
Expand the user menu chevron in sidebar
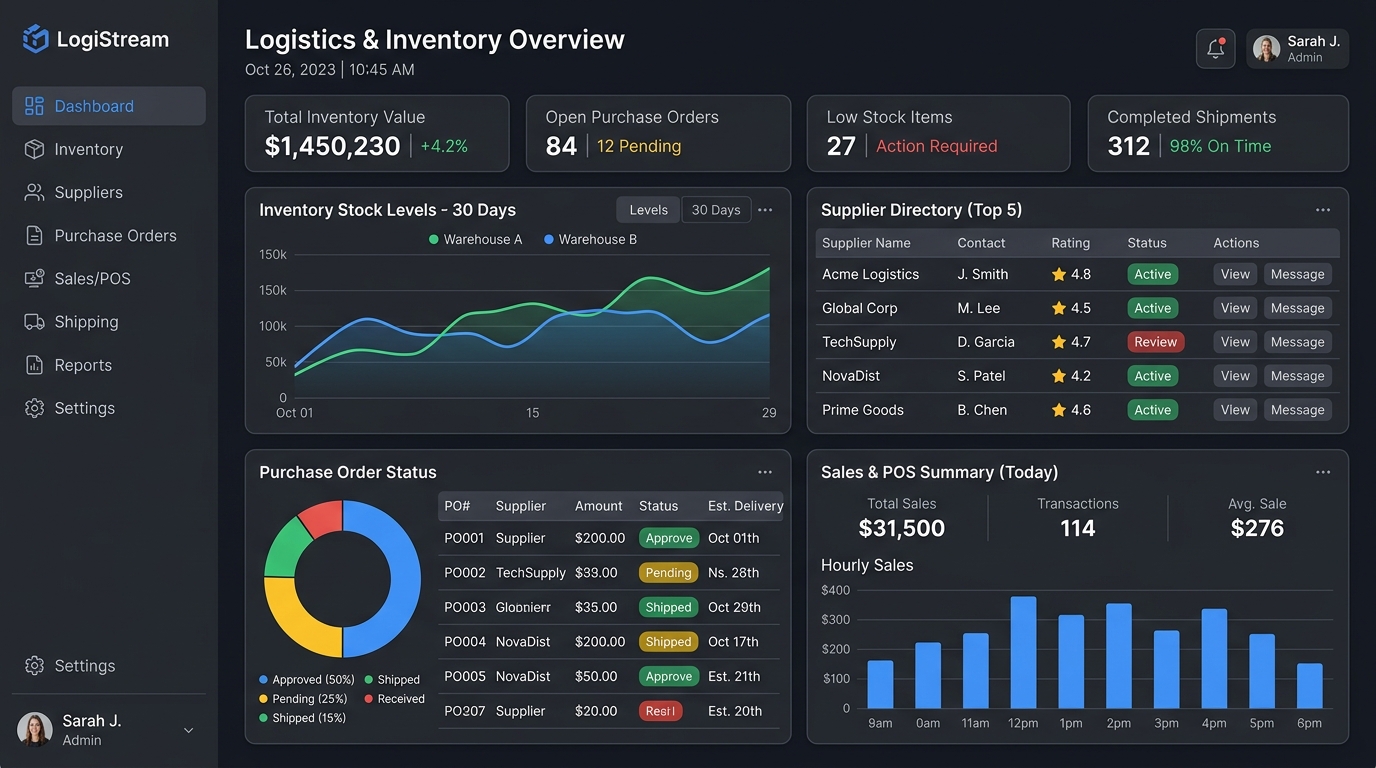click(x=188, y=731)
